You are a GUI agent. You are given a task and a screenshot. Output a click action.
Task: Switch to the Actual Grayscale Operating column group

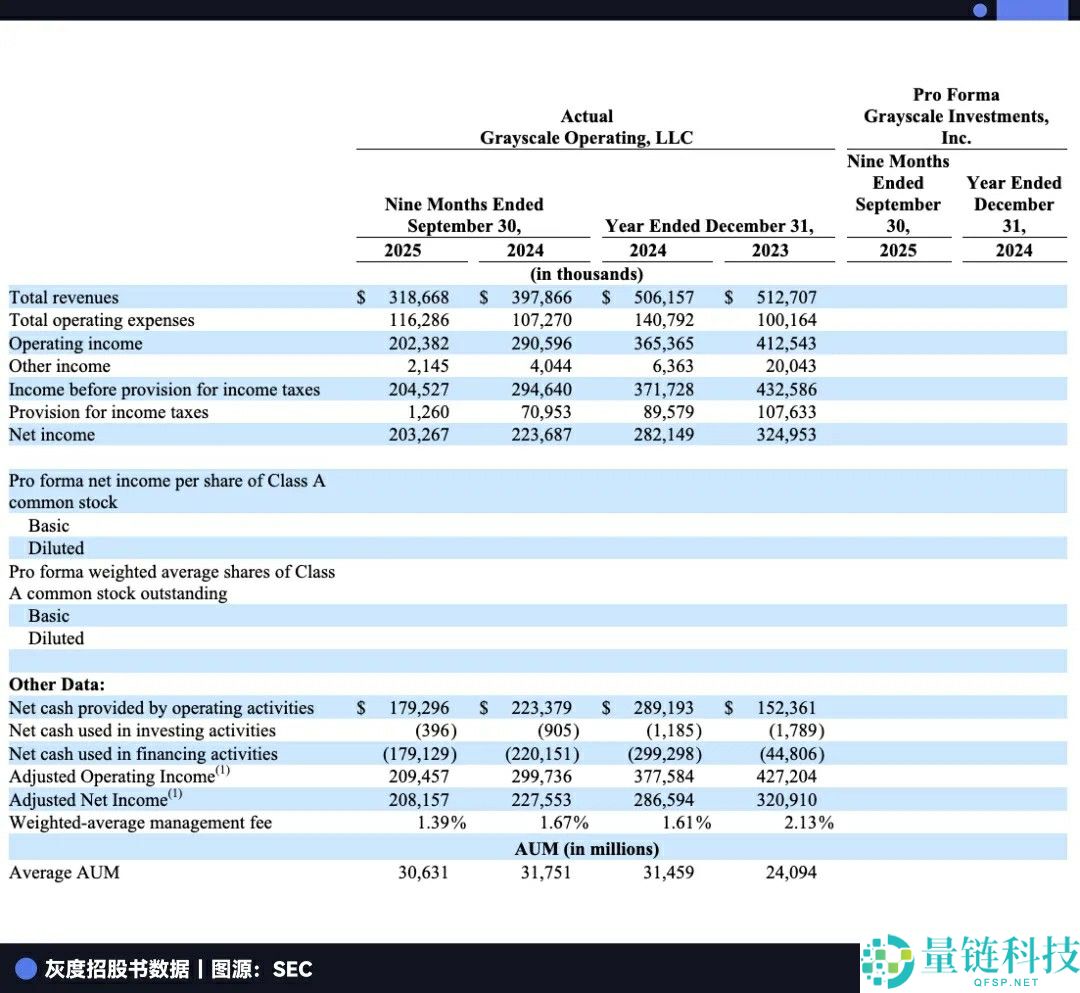coord(587,127)
